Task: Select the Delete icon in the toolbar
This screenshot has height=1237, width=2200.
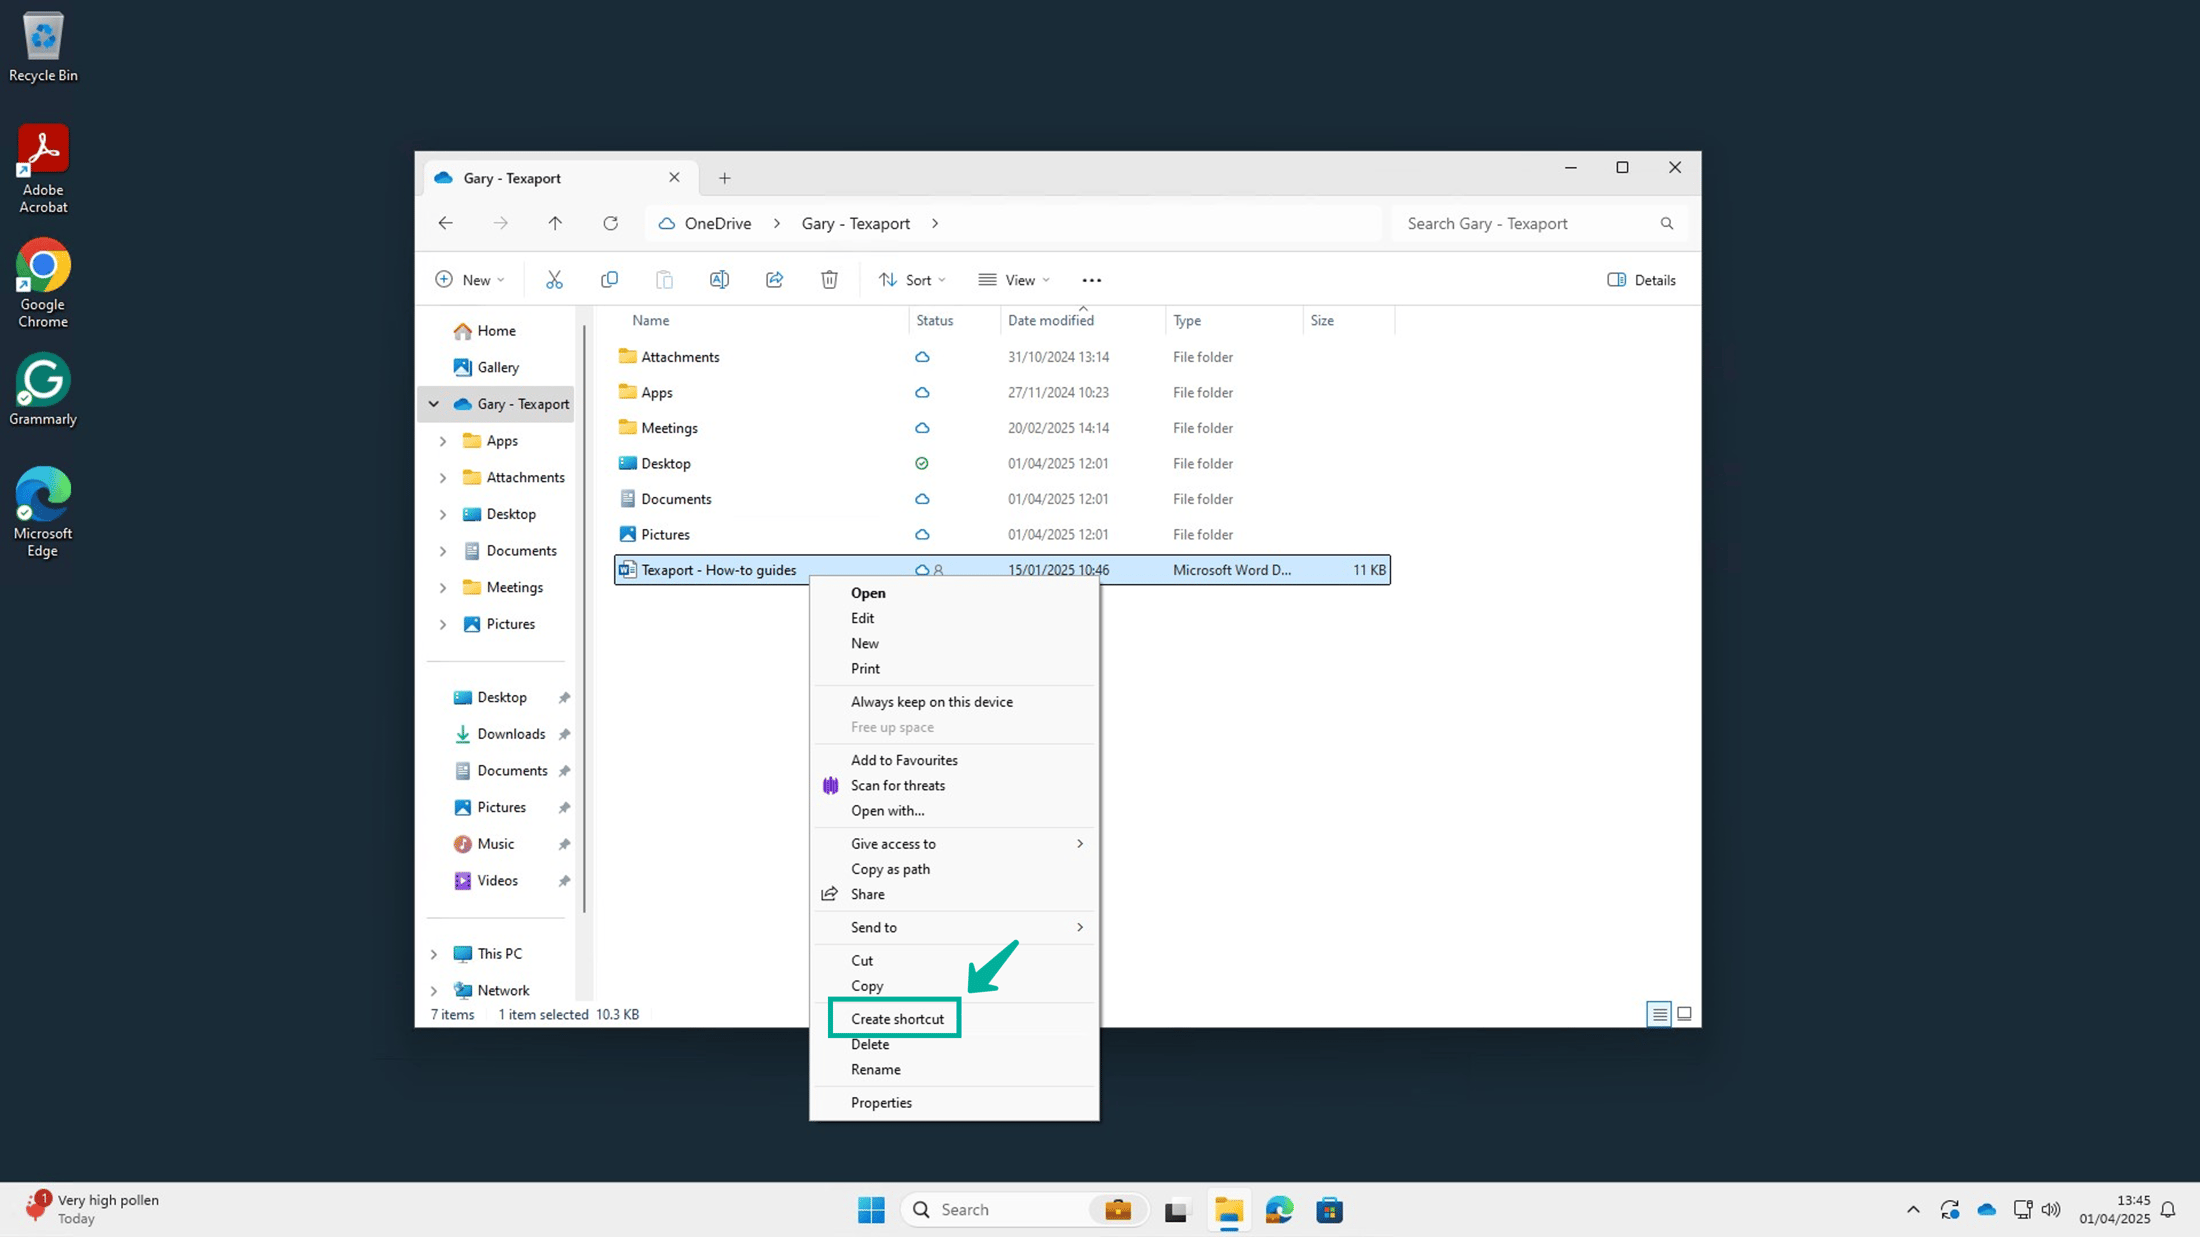Action: (829, 279)
